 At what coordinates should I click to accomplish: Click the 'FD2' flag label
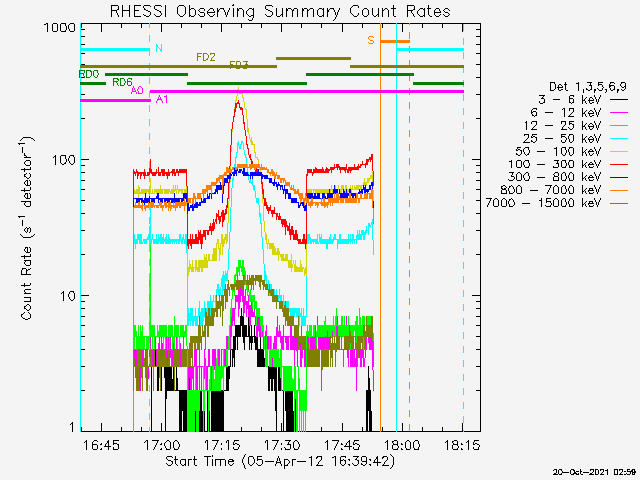(206, 57)
